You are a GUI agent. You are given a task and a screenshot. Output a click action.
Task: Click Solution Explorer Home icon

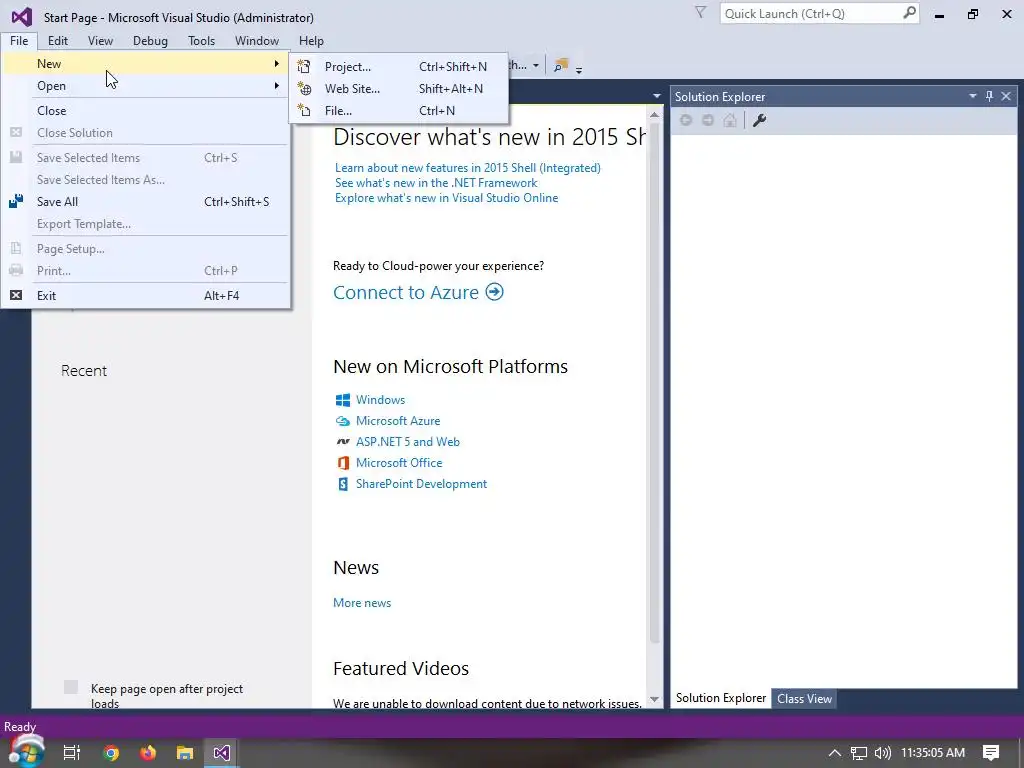(730, 120)
